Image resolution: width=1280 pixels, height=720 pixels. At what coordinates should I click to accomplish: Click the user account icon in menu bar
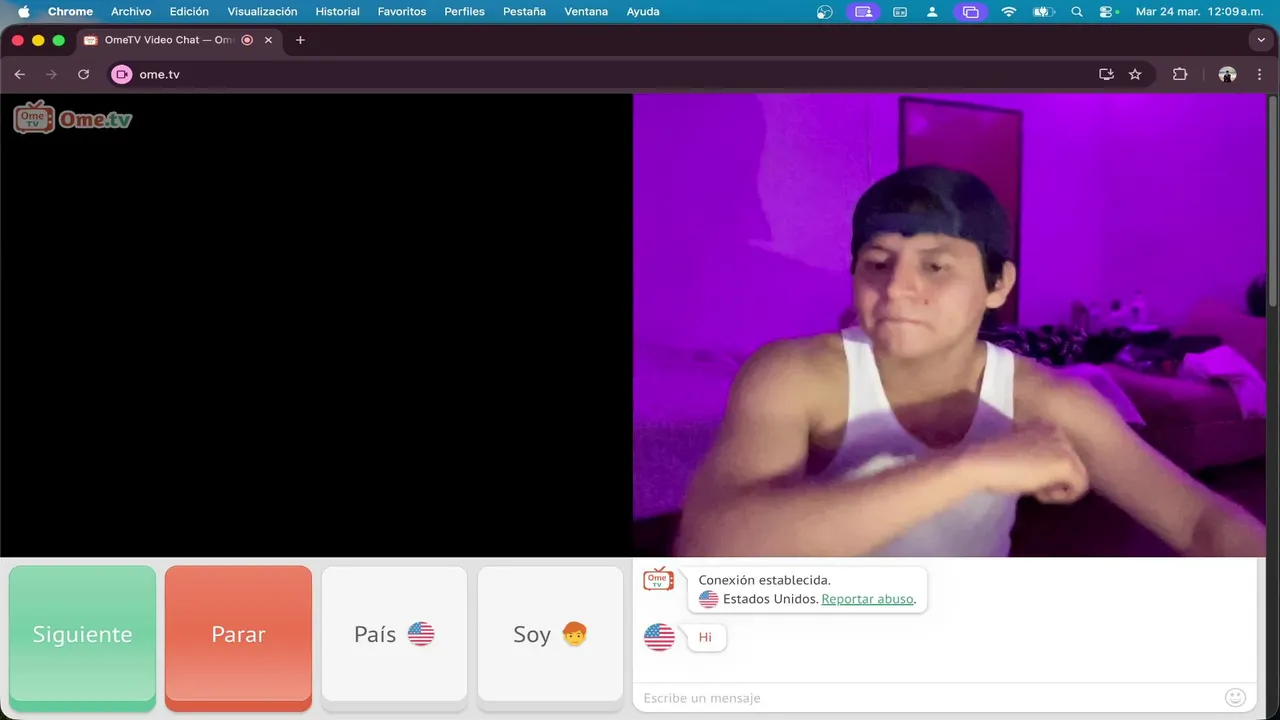[932, 12]
